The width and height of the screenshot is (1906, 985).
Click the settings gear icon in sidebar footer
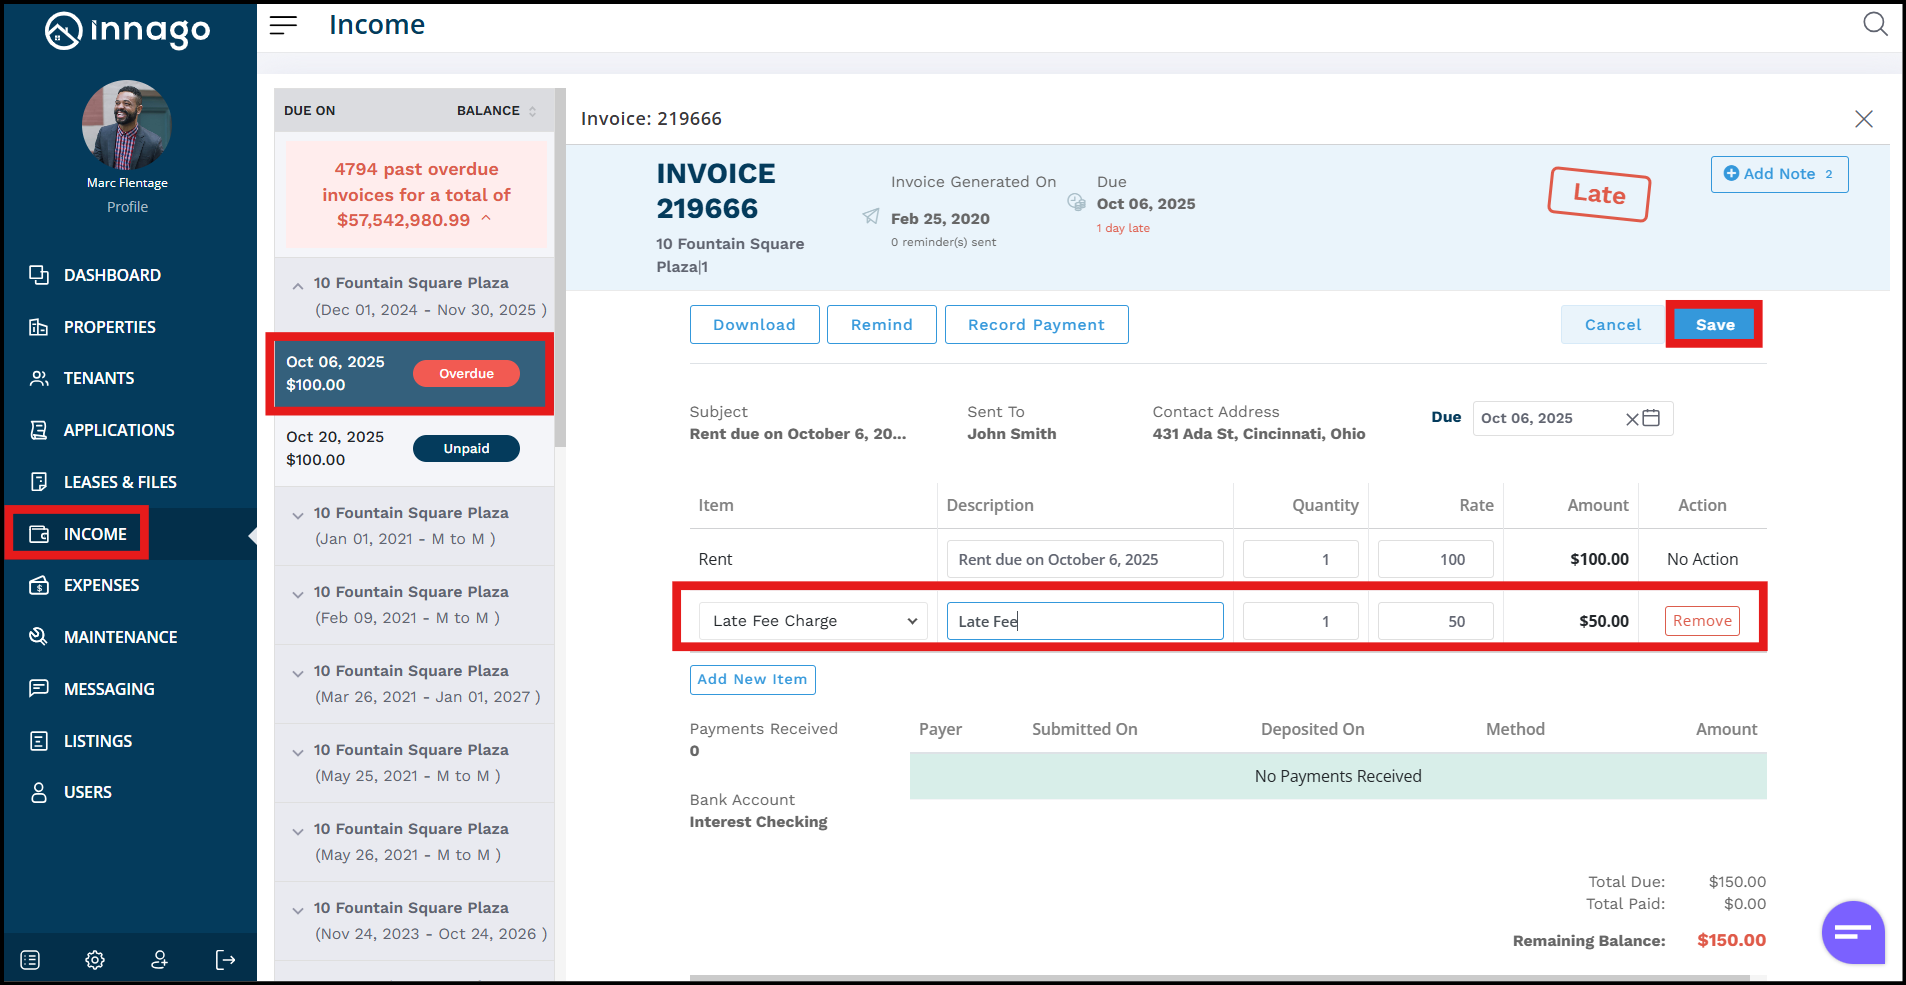(x=95, y=960)
